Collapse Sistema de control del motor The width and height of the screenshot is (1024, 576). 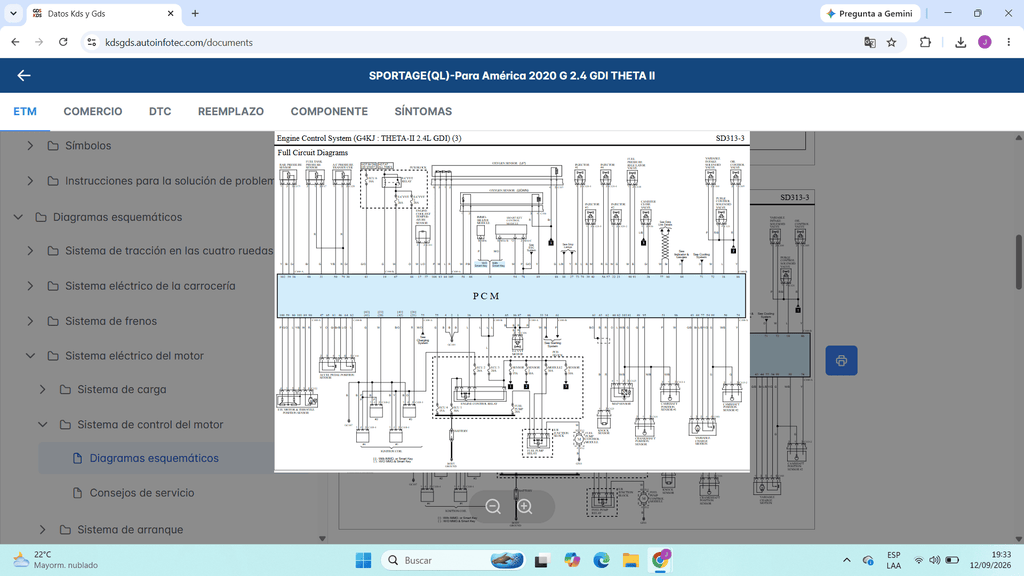(42, 424)
